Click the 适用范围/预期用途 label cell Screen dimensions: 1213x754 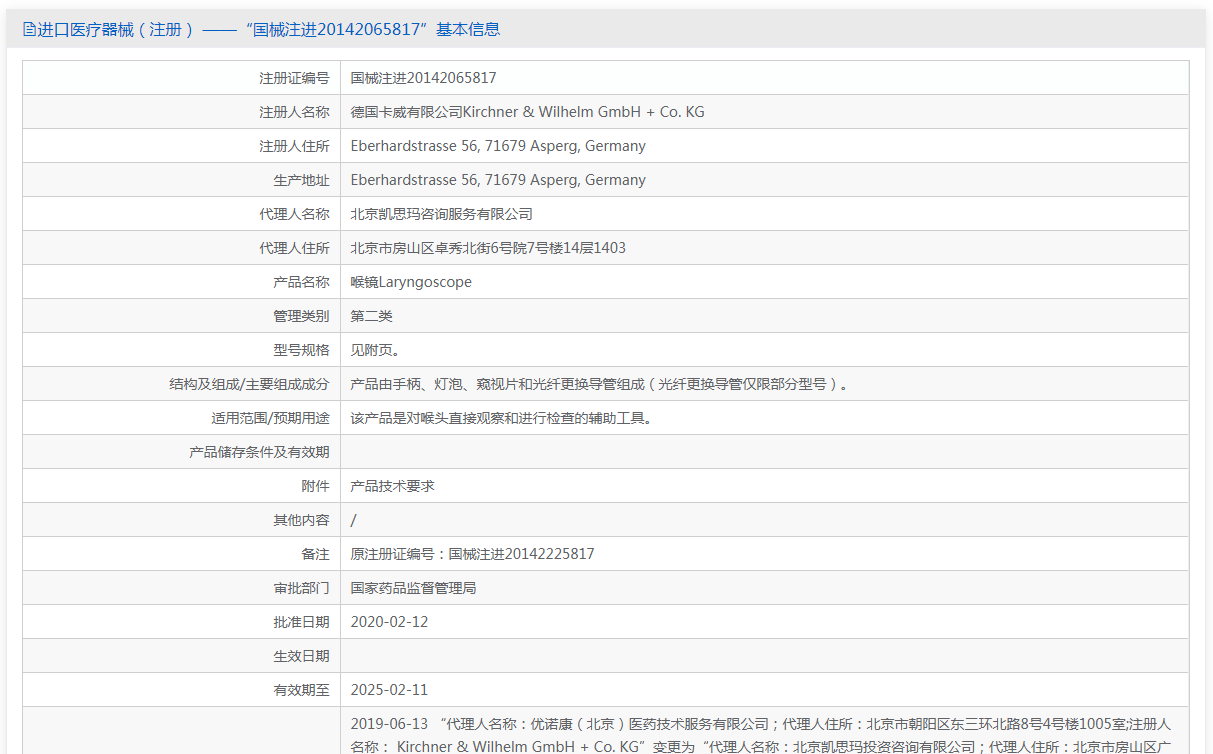pos(182,418)
